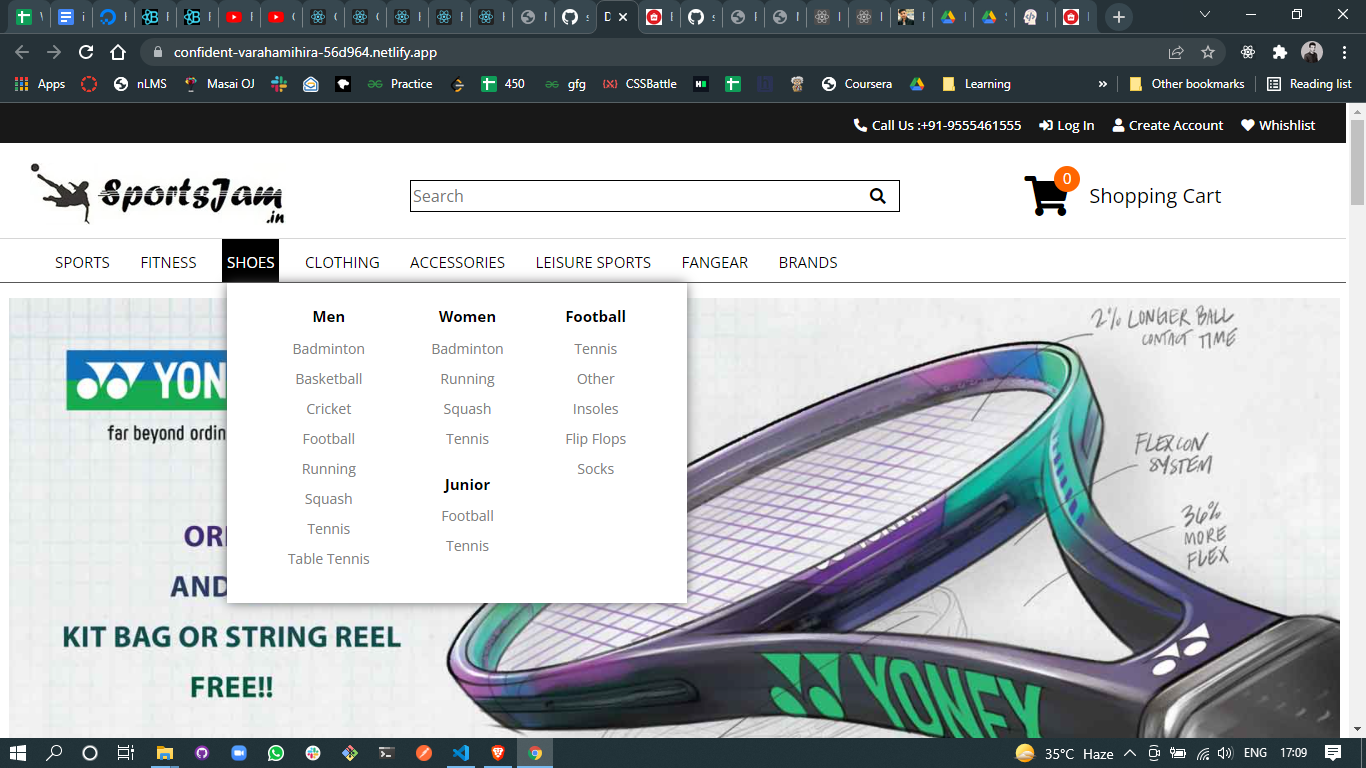1366x768 pixels.
Task: Share this page via address bar icon
Action: pyautogui.click(x=1176, y=52)
